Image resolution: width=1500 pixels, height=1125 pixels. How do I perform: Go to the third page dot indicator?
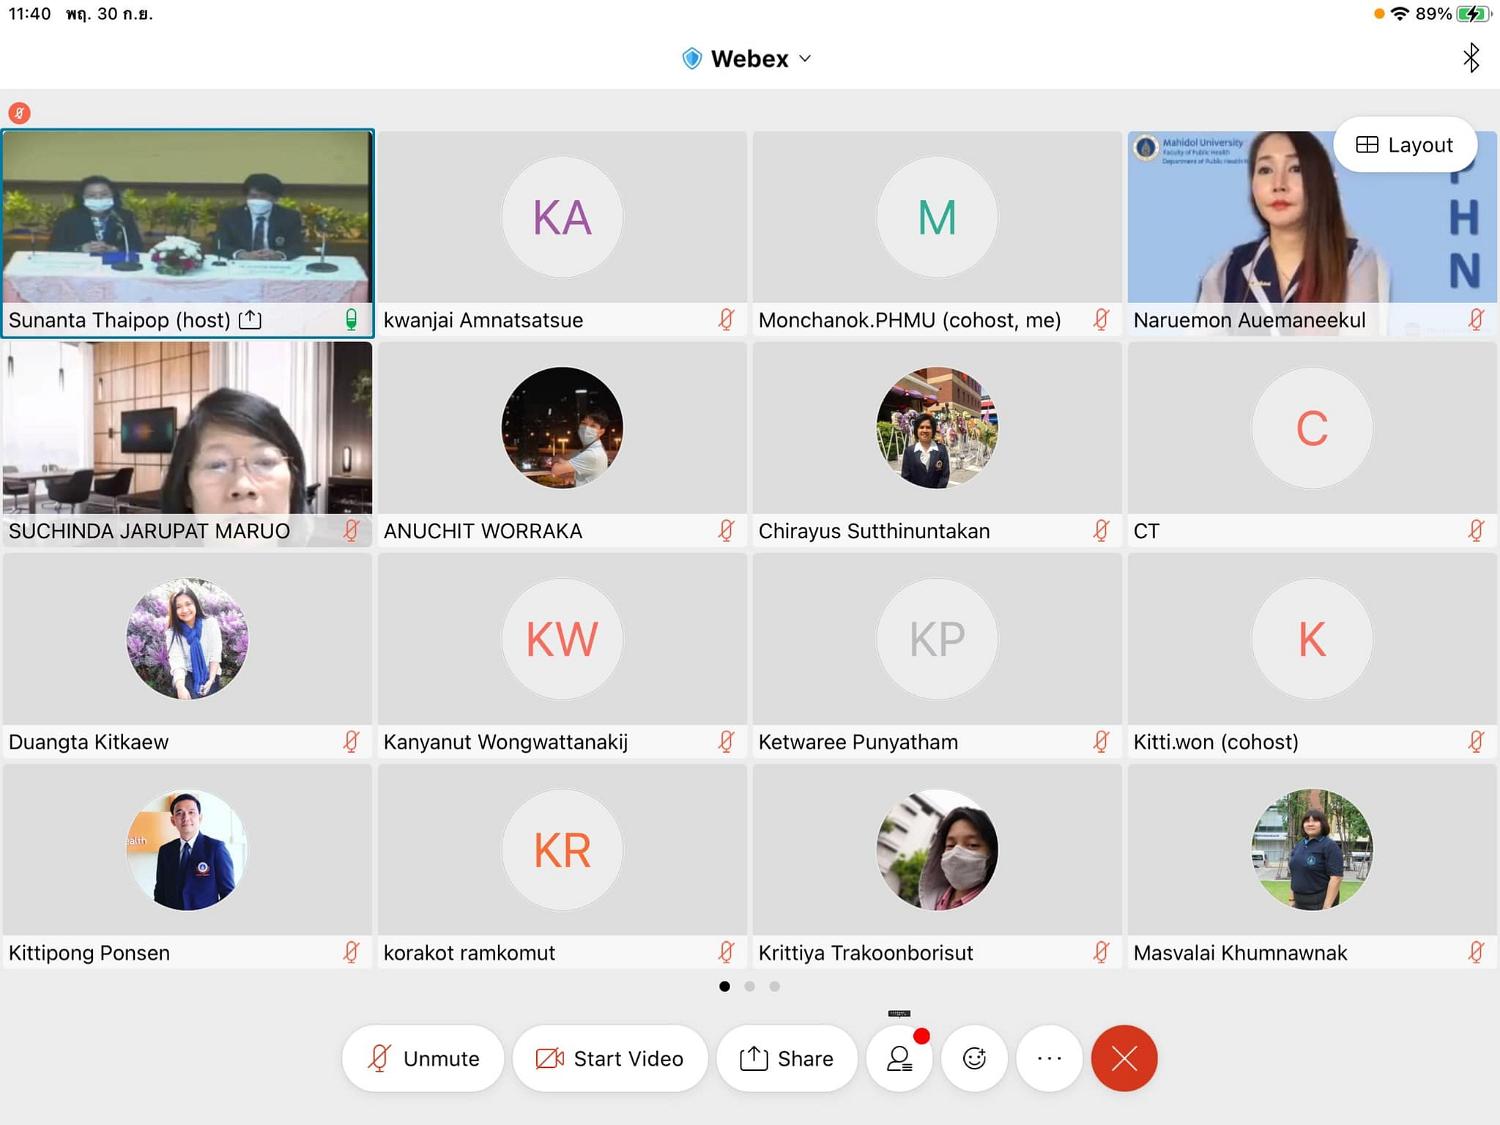coord(774,986)
